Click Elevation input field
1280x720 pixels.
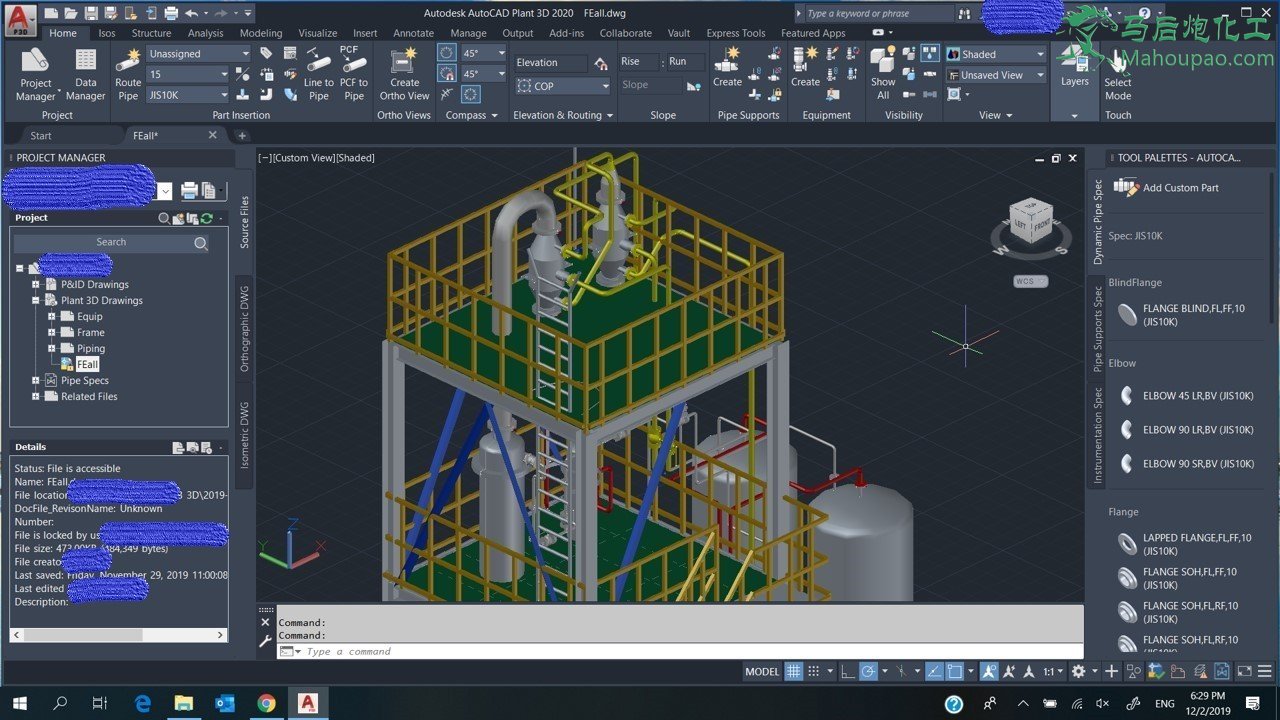(x=551, y=62)
